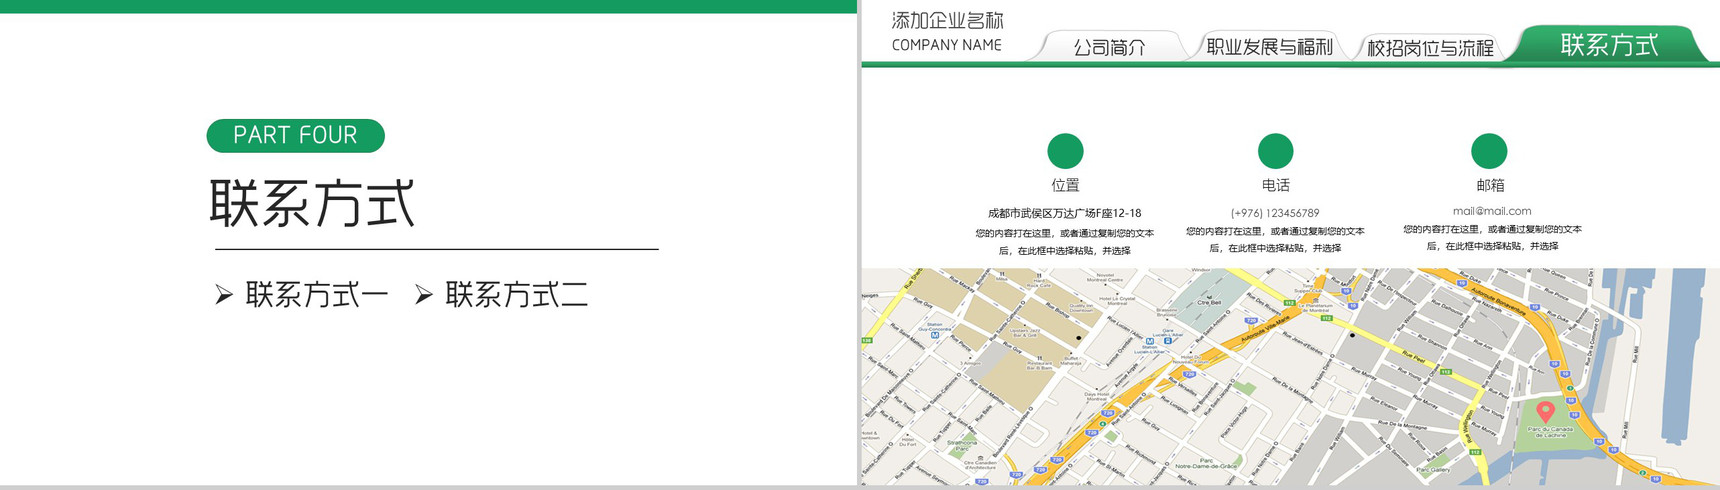Open the 公司简介 tab
1720x490 pixels.
(1109, 47)
